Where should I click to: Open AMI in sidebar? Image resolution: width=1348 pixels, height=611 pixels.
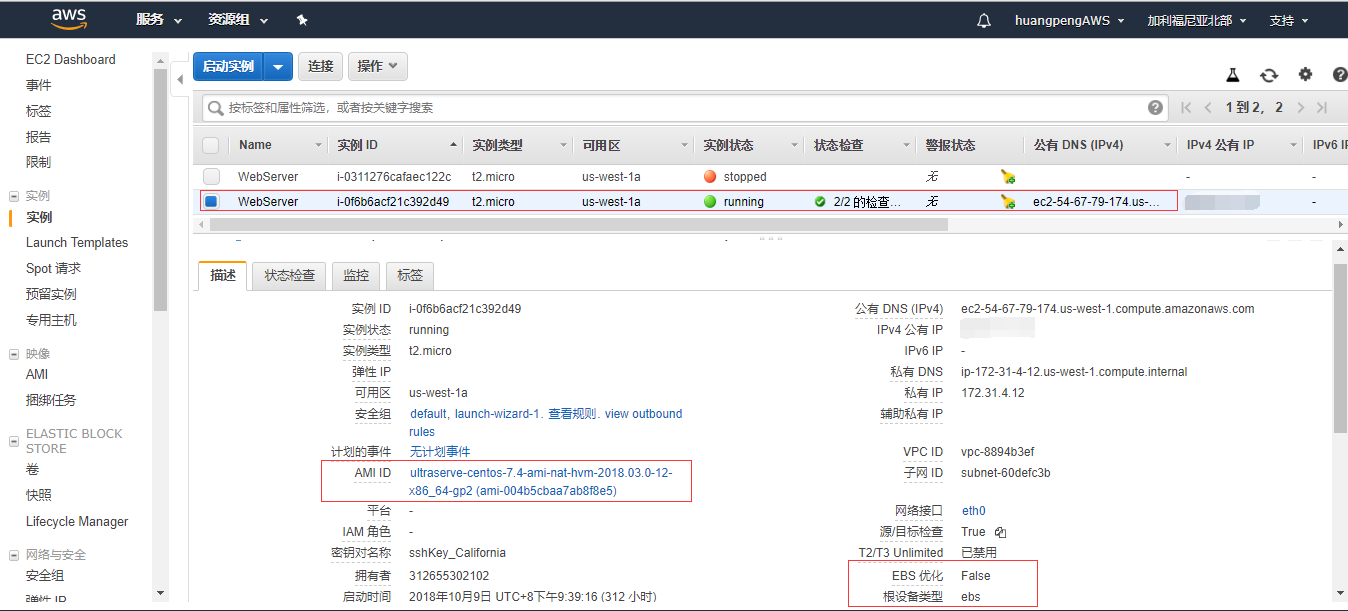point(37,374)
